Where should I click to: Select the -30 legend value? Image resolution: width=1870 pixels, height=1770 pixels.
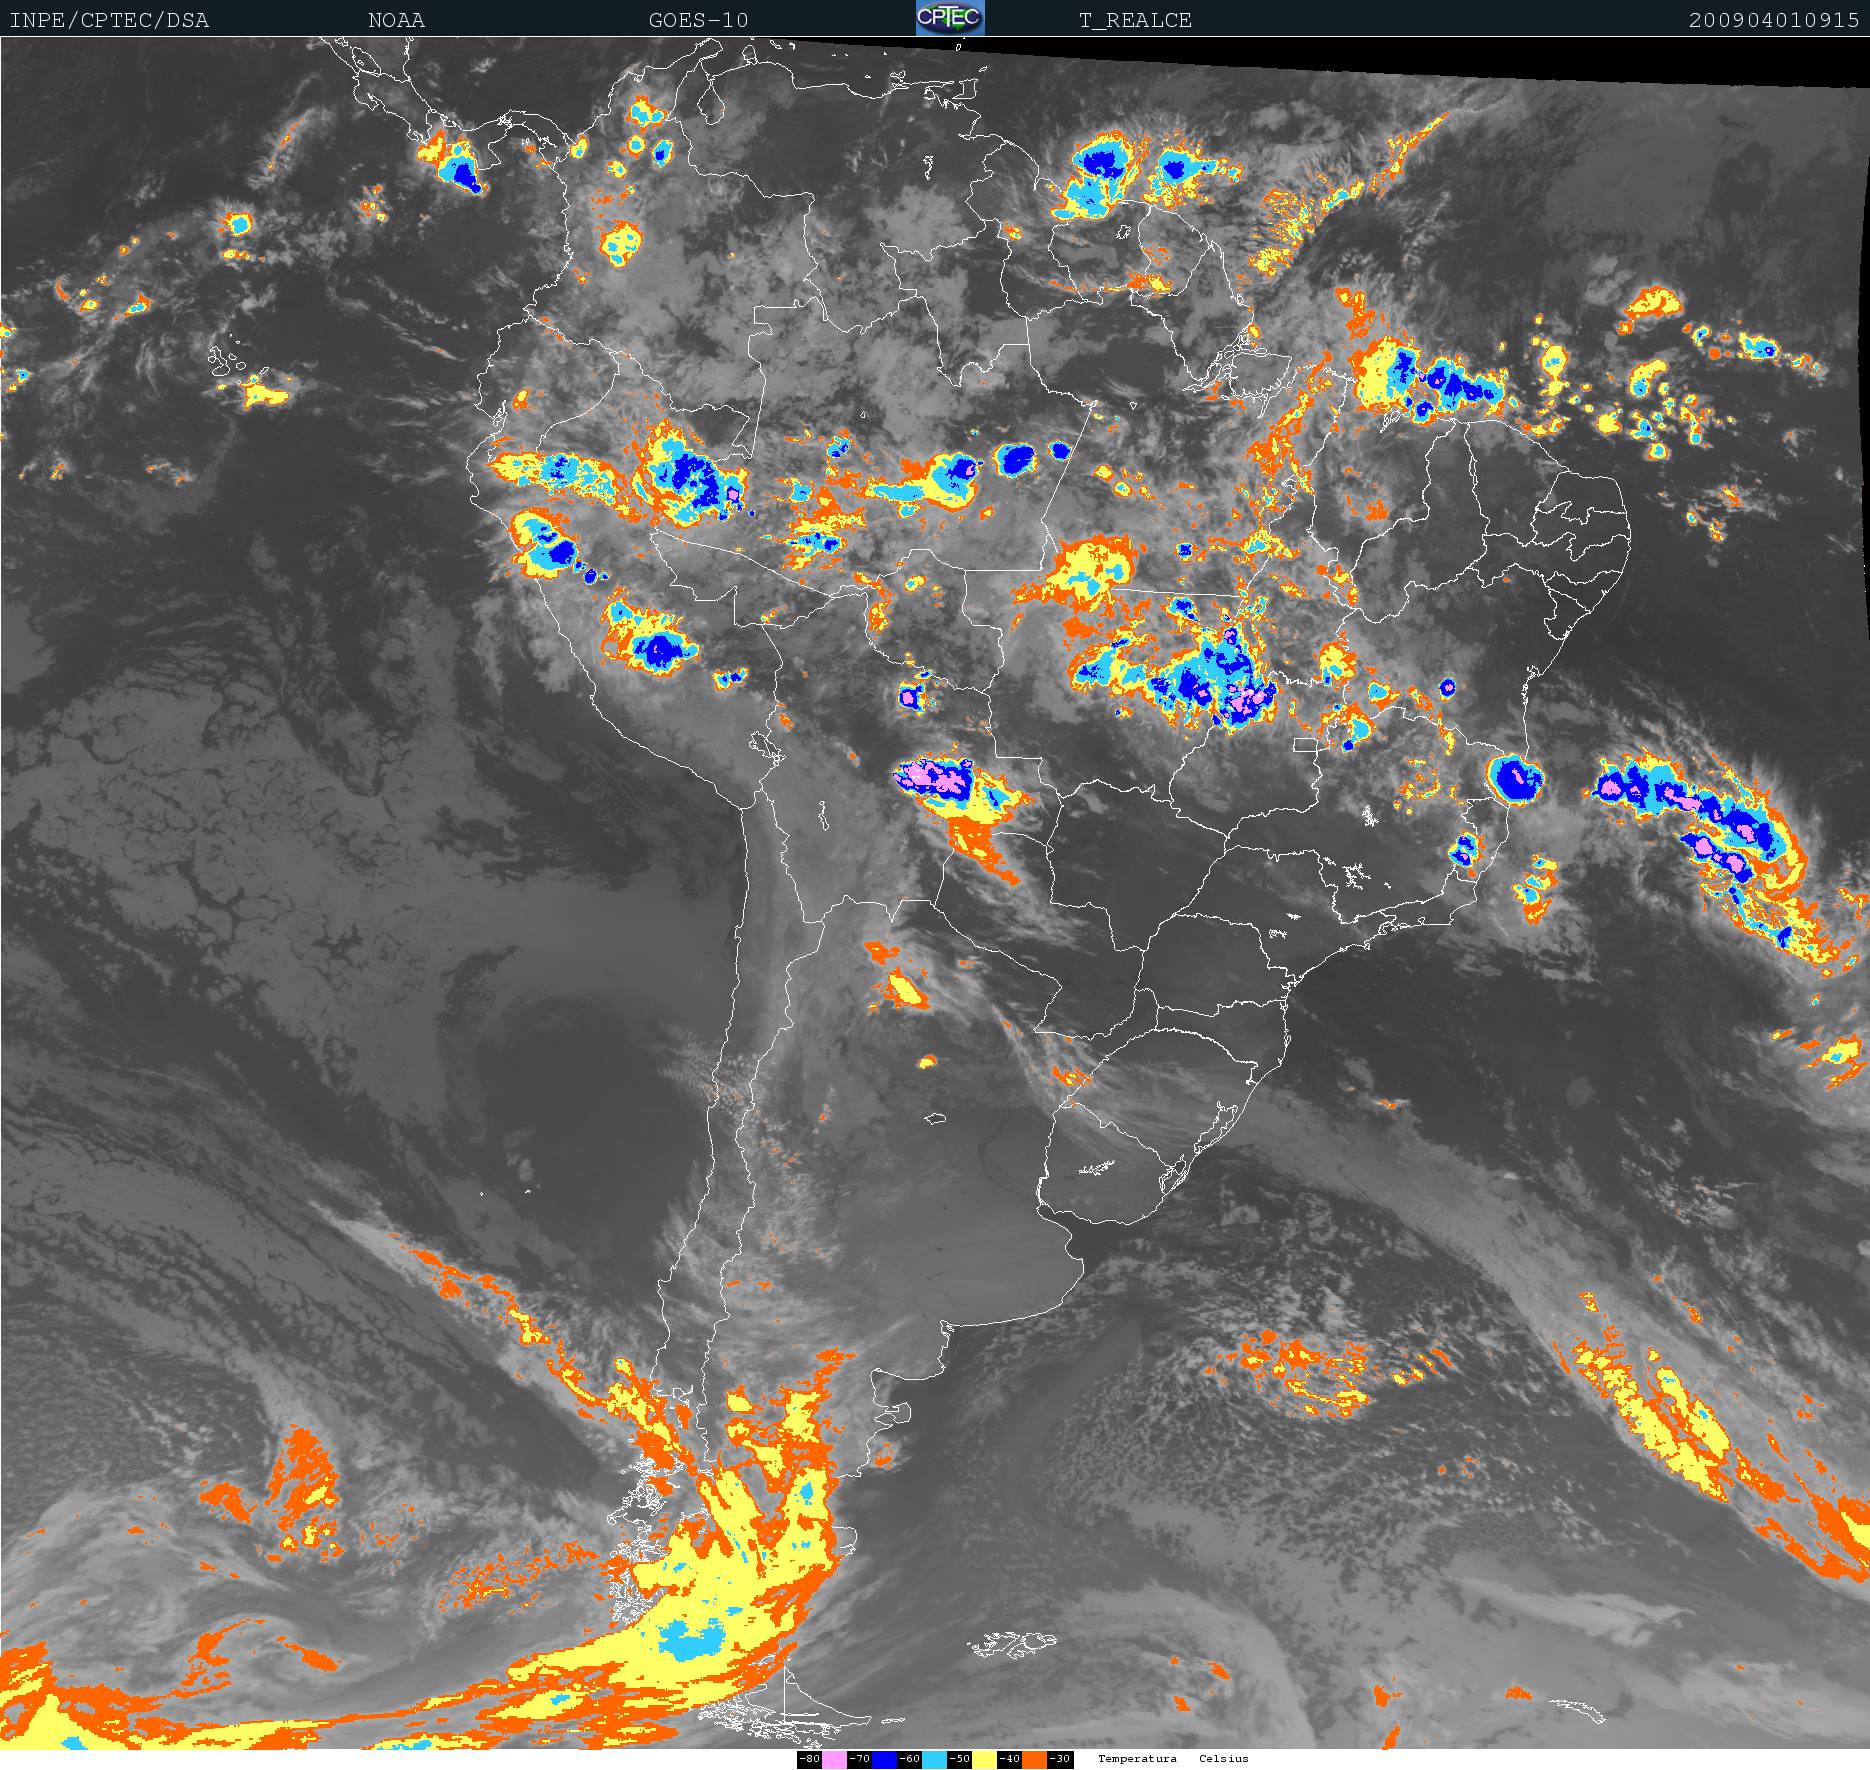(x=1060, y=1759)
